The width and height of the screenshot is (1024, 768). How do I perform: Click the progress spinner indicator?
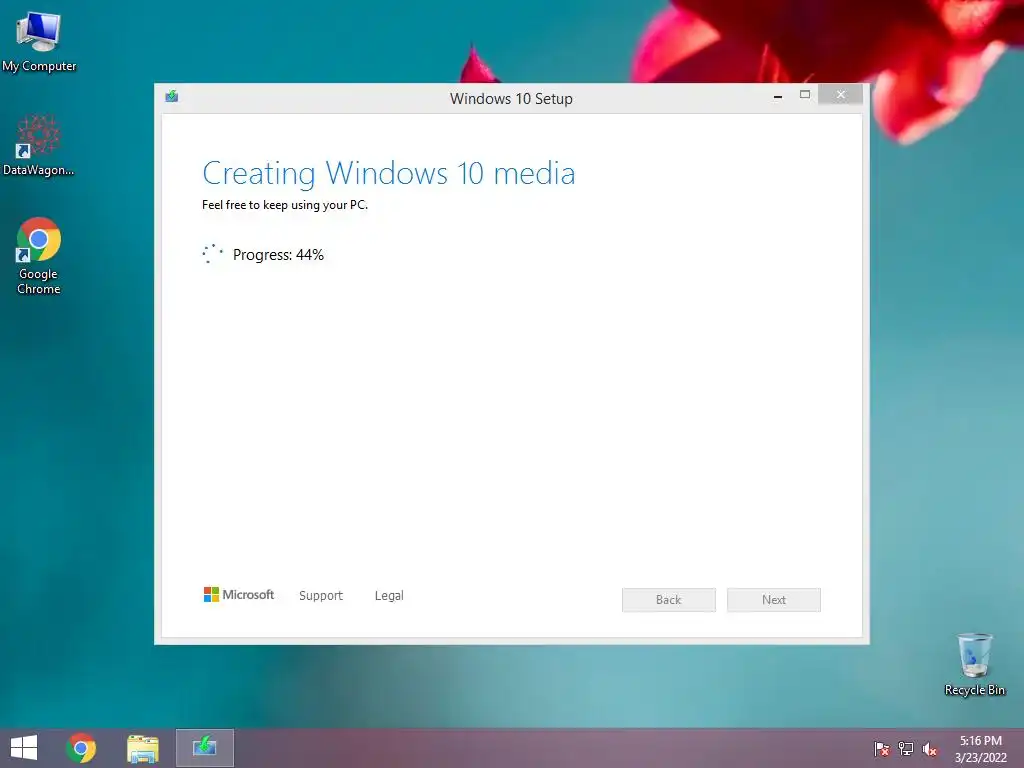212,254
